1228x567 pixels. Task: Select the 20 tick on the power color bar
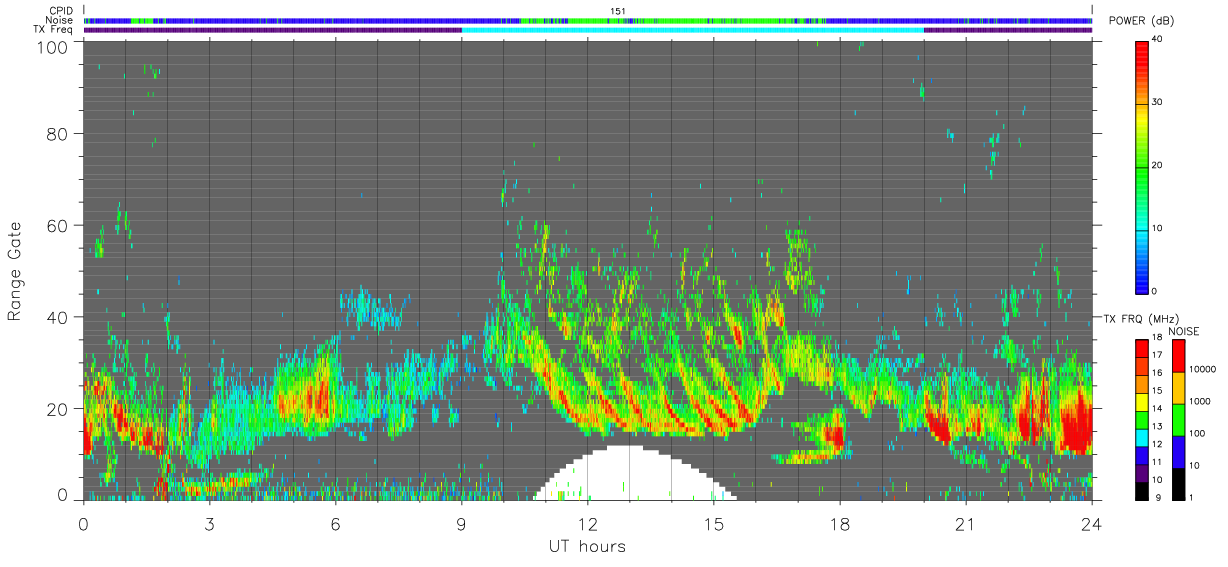[1158, 165]
